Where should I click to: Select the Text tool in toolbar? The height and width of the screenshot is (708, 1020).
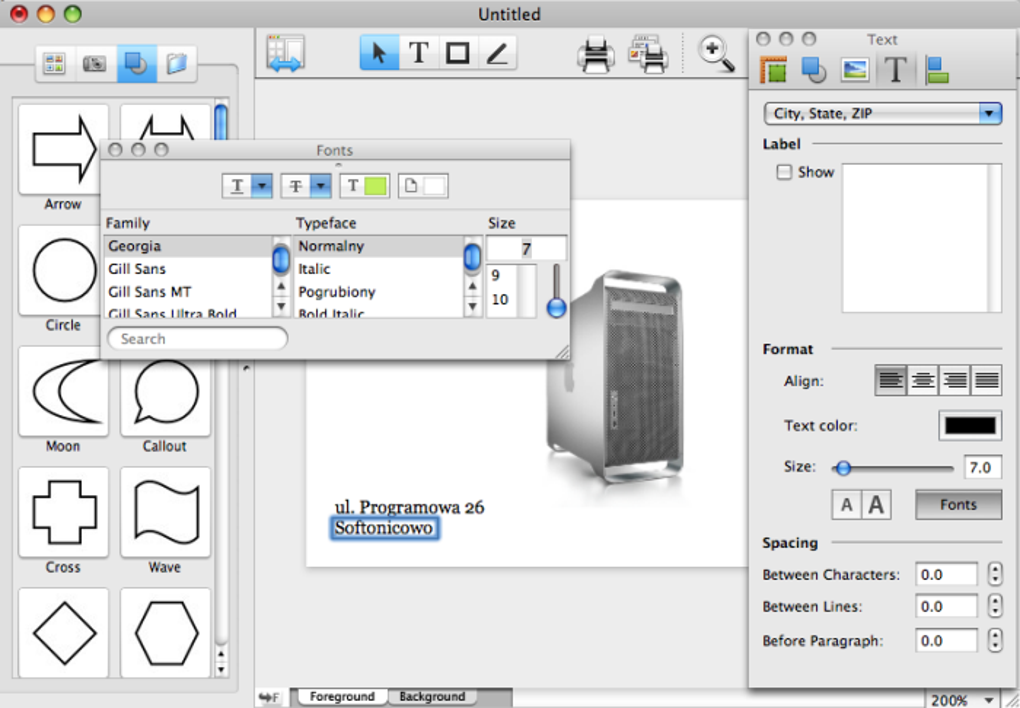(x=419, y=53)
